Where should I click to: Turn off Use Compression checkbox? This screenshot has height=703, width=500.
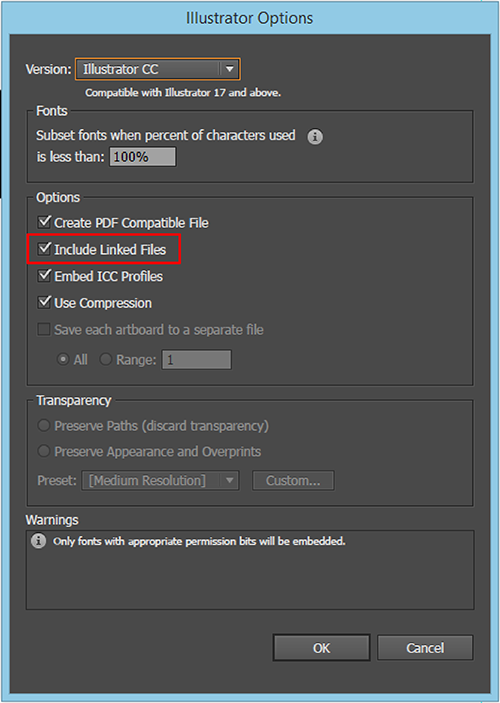point(44,302)
